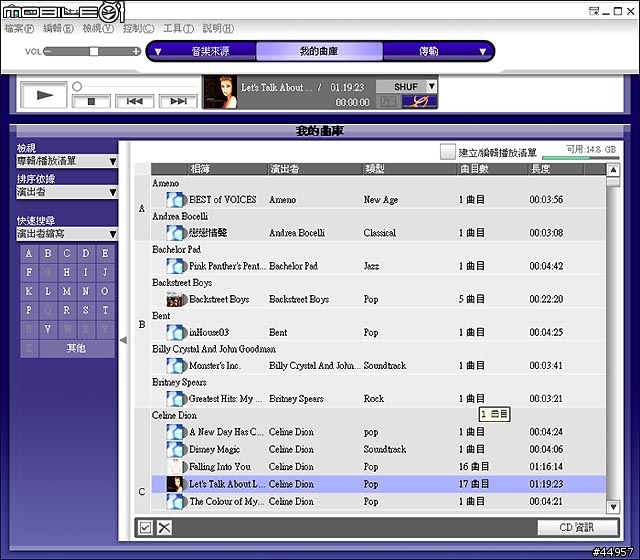640x560 pixels.
Task: Expand the 快速搜尋 dropdown
Action: coord(113,234)
